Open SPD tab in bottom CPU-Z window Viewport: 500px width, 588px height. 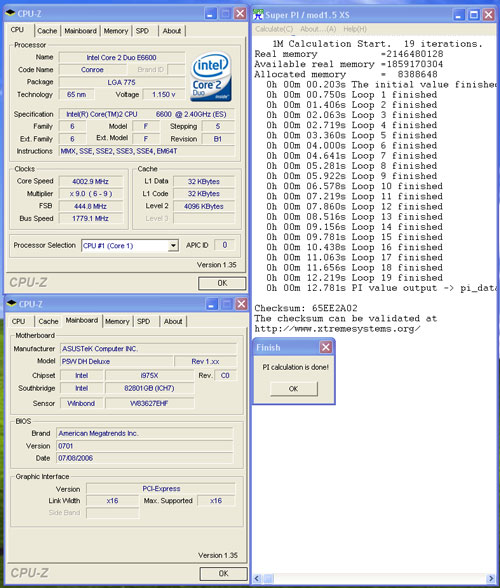tap(143, 321)
